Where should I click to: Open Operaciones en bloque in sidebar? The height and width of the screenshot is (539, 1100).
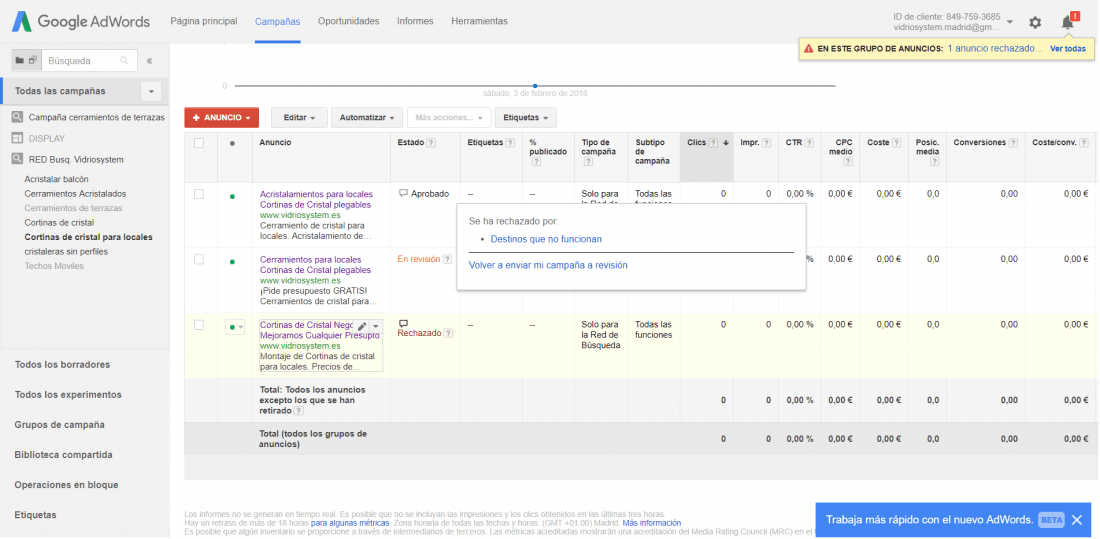(67, 485)
